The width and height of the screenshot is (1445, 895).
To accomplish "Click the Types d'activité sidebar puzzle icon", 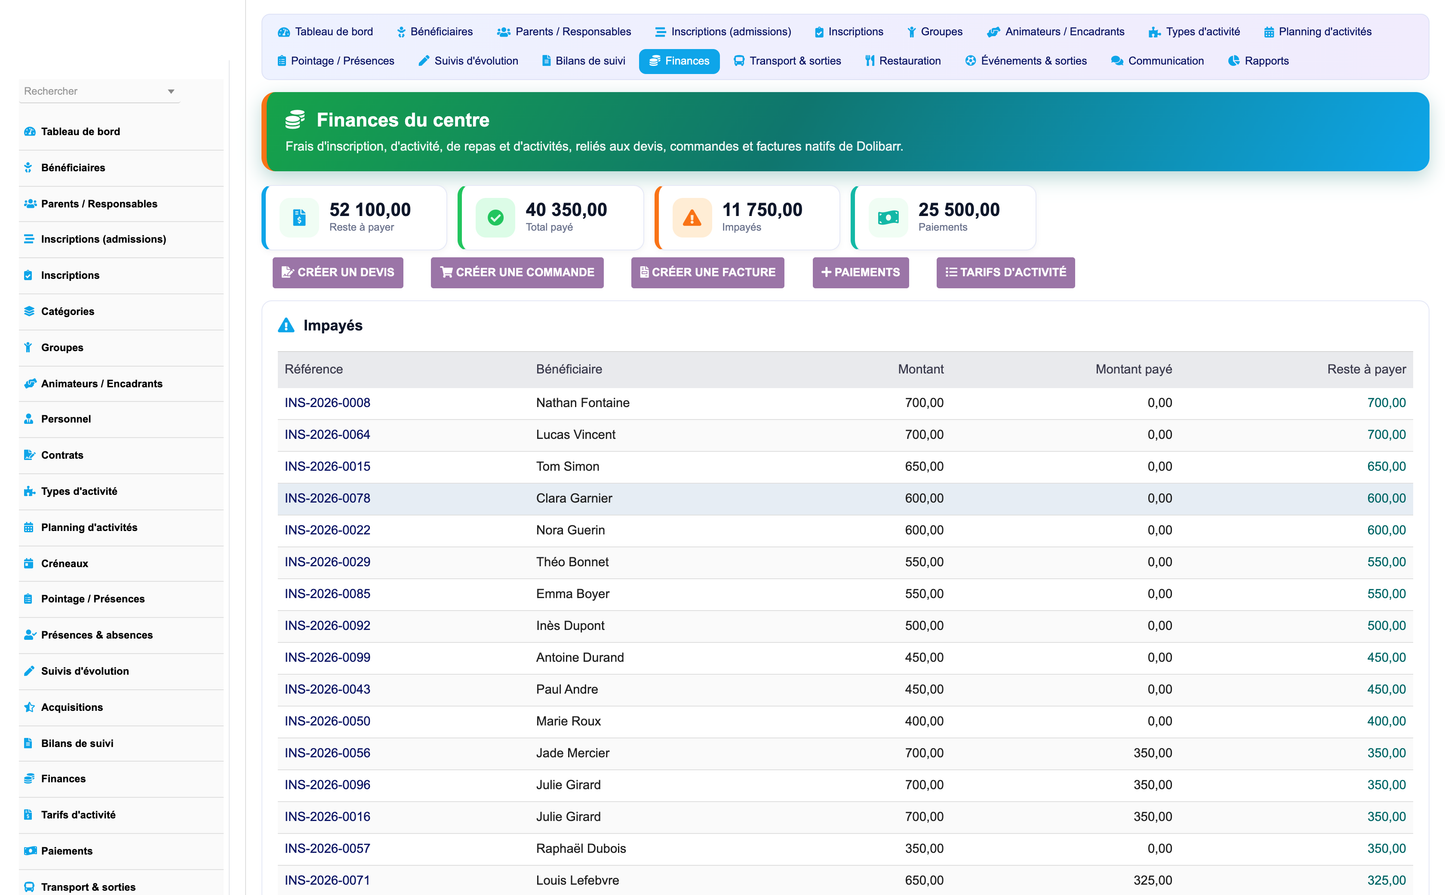I will coord(29,491).
